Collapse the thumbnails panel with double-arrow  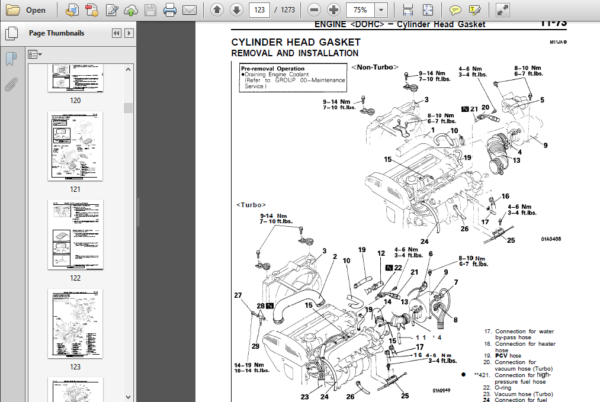coord(116,33)
